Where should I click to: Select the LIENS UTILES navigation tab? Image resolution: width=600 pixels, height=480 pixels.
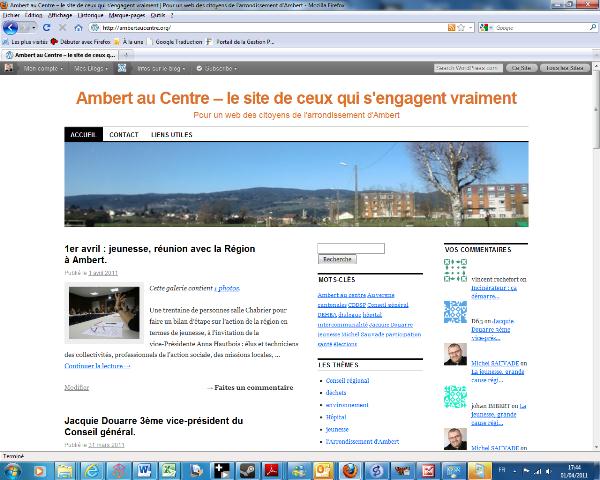pyautogui.click(x=172, y=134)
